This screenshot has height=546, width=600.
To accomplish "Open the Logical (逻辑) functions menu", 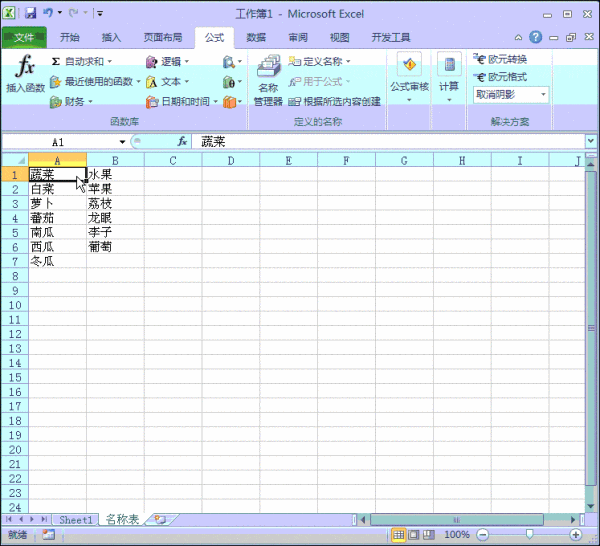I will click(168, 61).
